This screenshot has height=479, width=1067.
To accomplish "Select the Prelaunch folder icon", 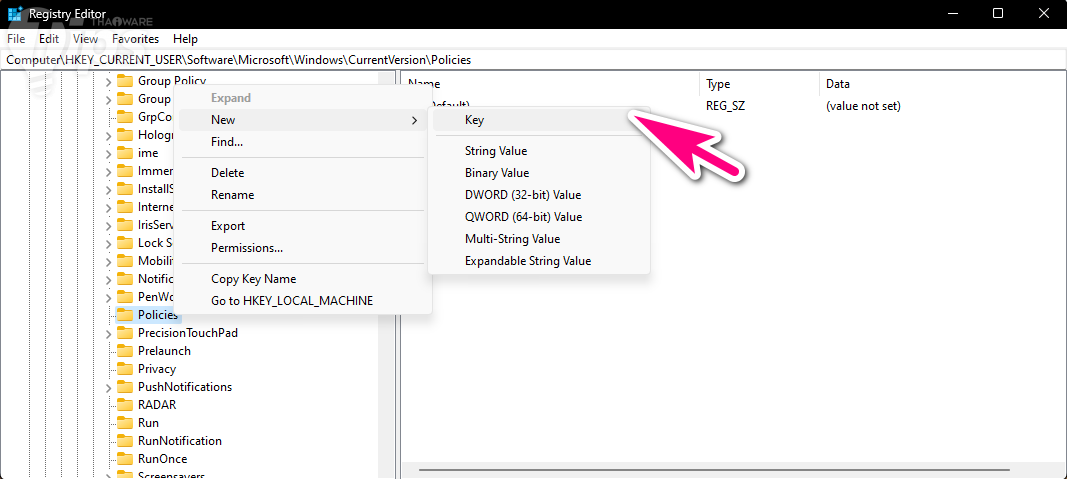I will click(125, 350).
